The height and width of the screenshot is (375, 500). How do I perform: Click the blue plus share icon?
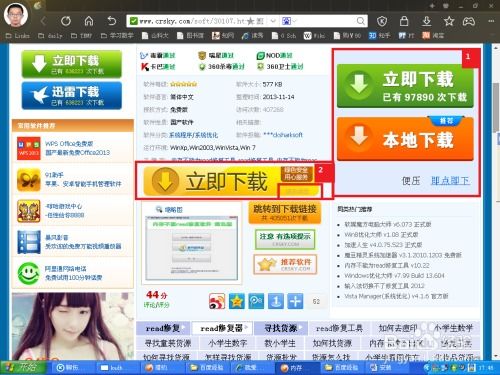coord(295,301)
